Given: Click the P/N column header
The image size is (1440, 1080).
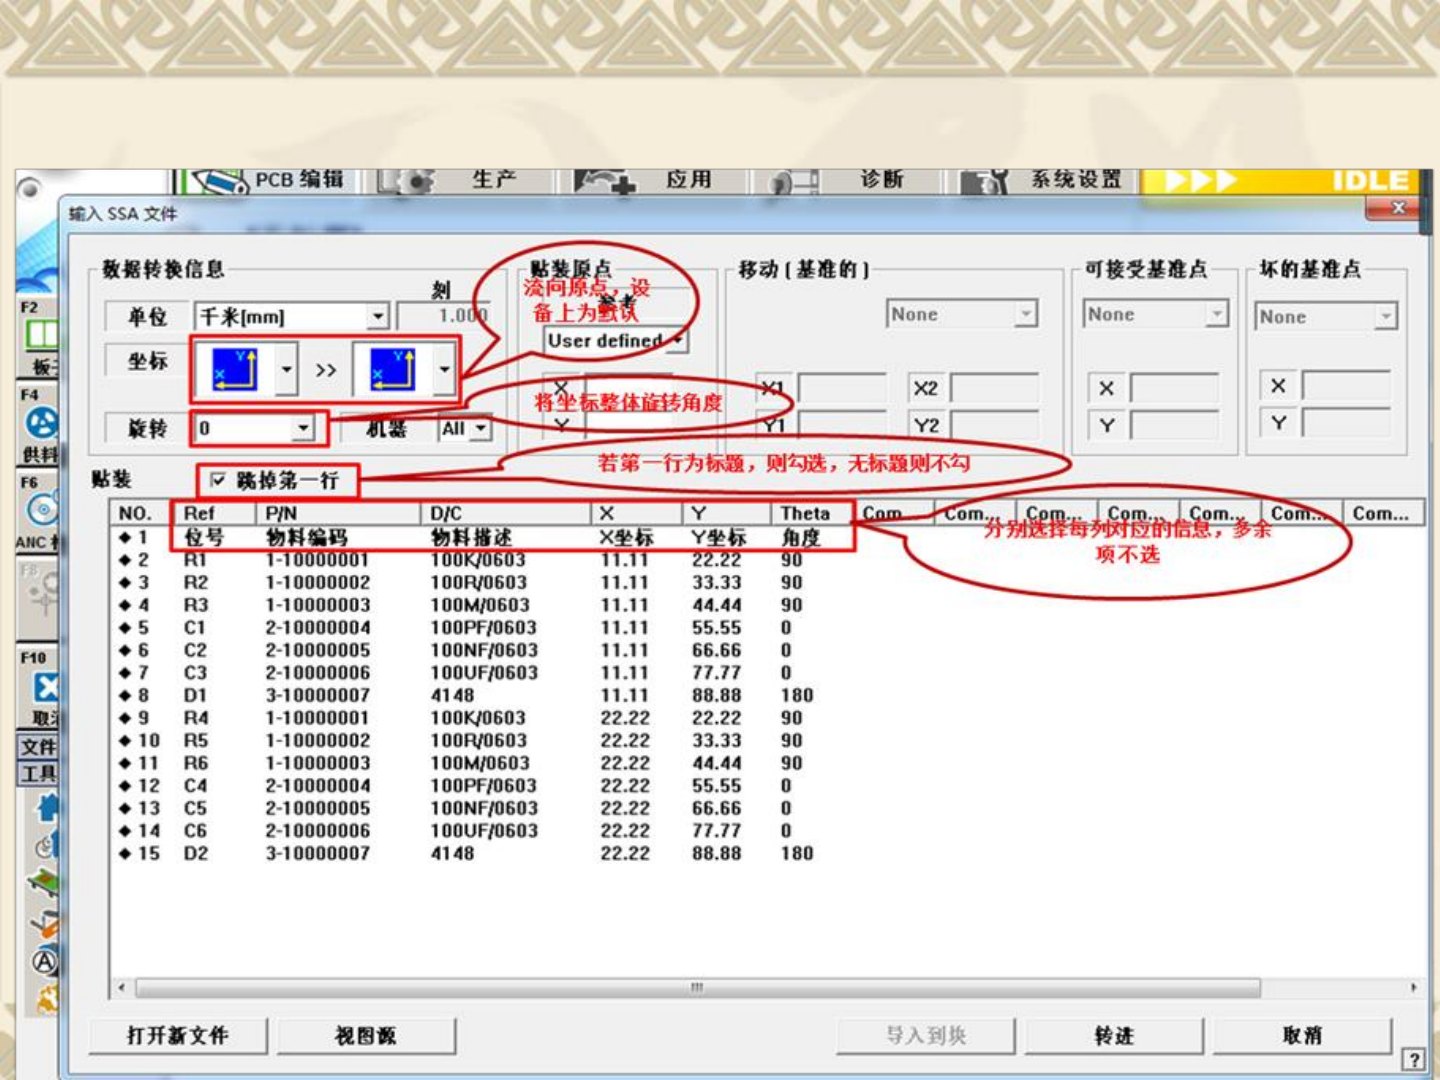Looking at the screenshot, I should 337,513.
